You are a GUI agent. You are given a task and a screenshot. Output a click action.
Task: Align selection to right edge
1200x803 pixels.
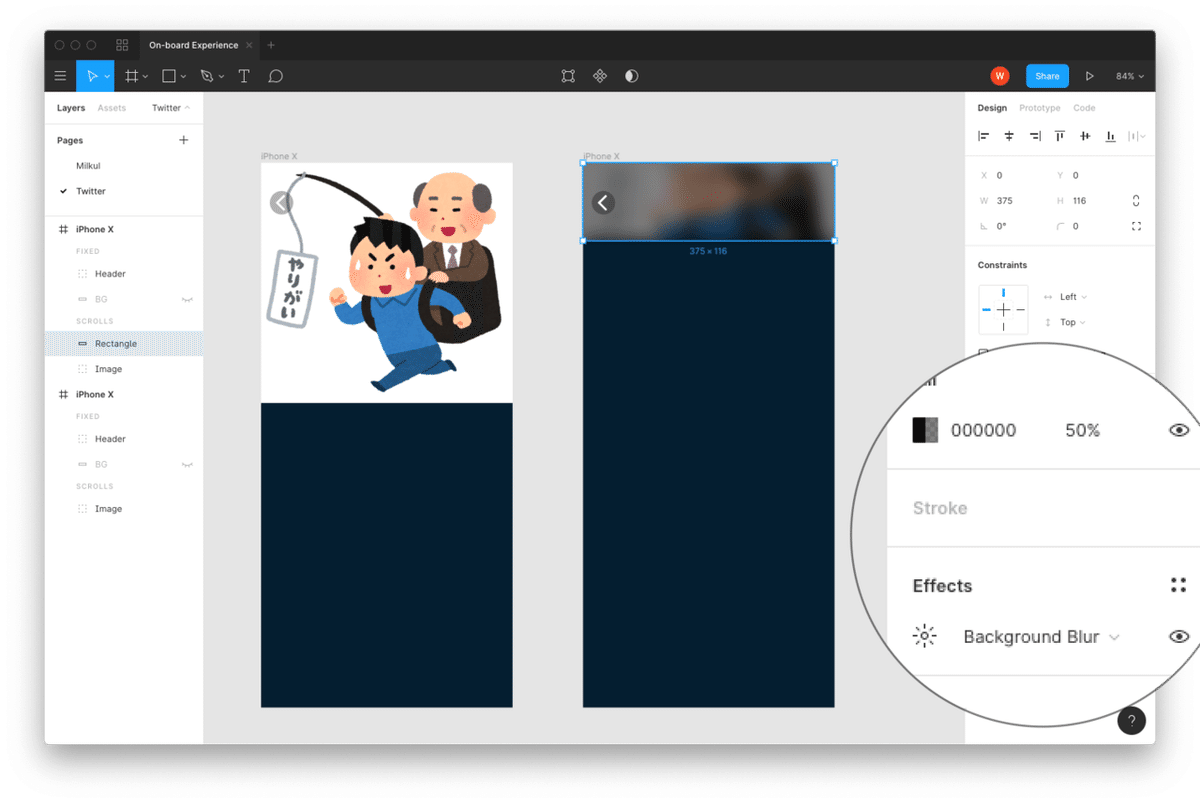tap(1035, 136)
